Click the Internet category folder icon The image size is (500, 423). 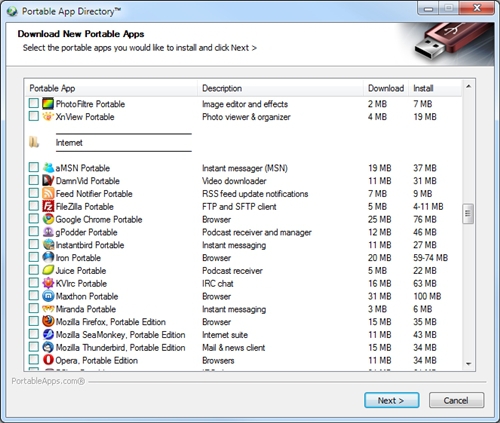34,142
